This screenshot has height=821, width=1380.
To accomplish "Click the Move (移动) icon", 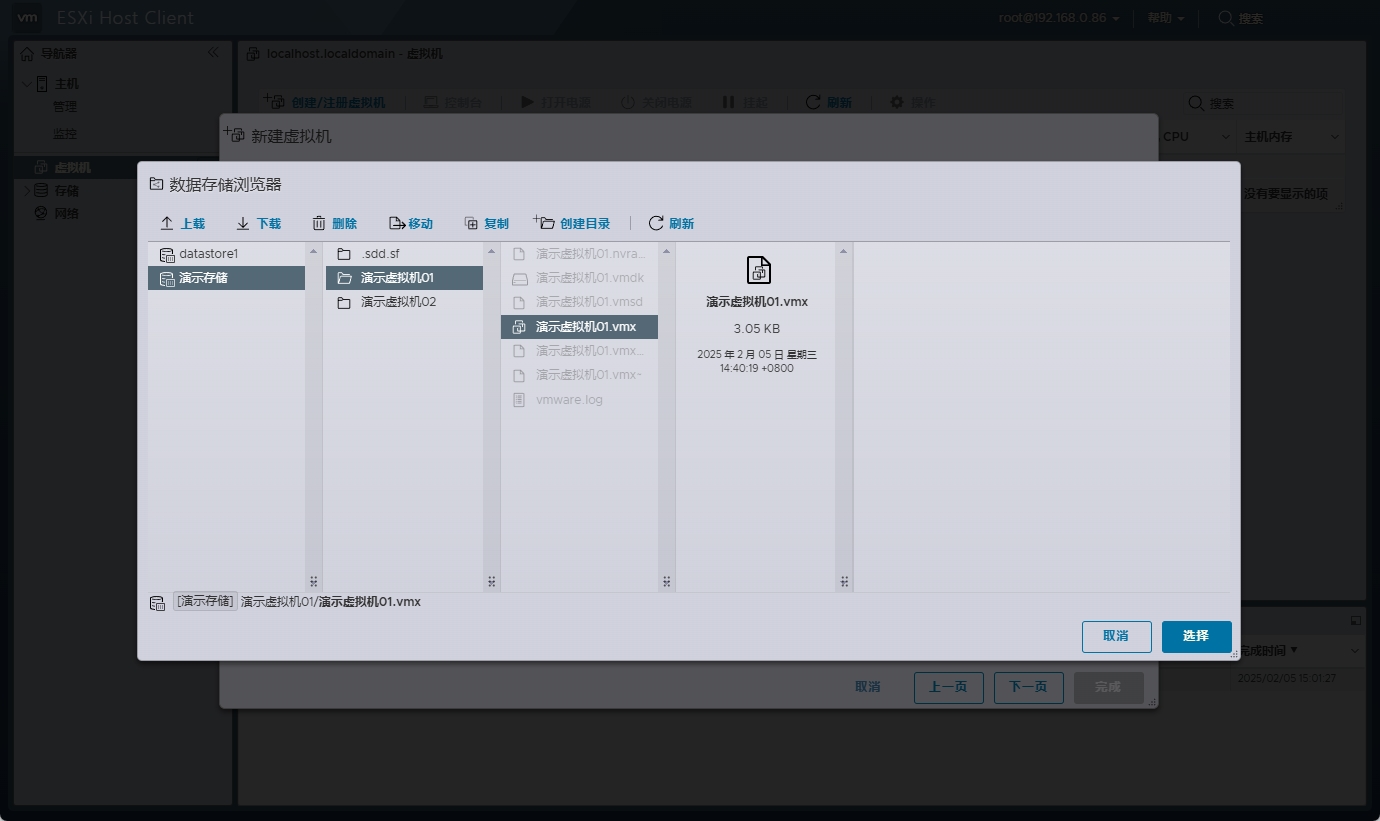I will 396,224.
